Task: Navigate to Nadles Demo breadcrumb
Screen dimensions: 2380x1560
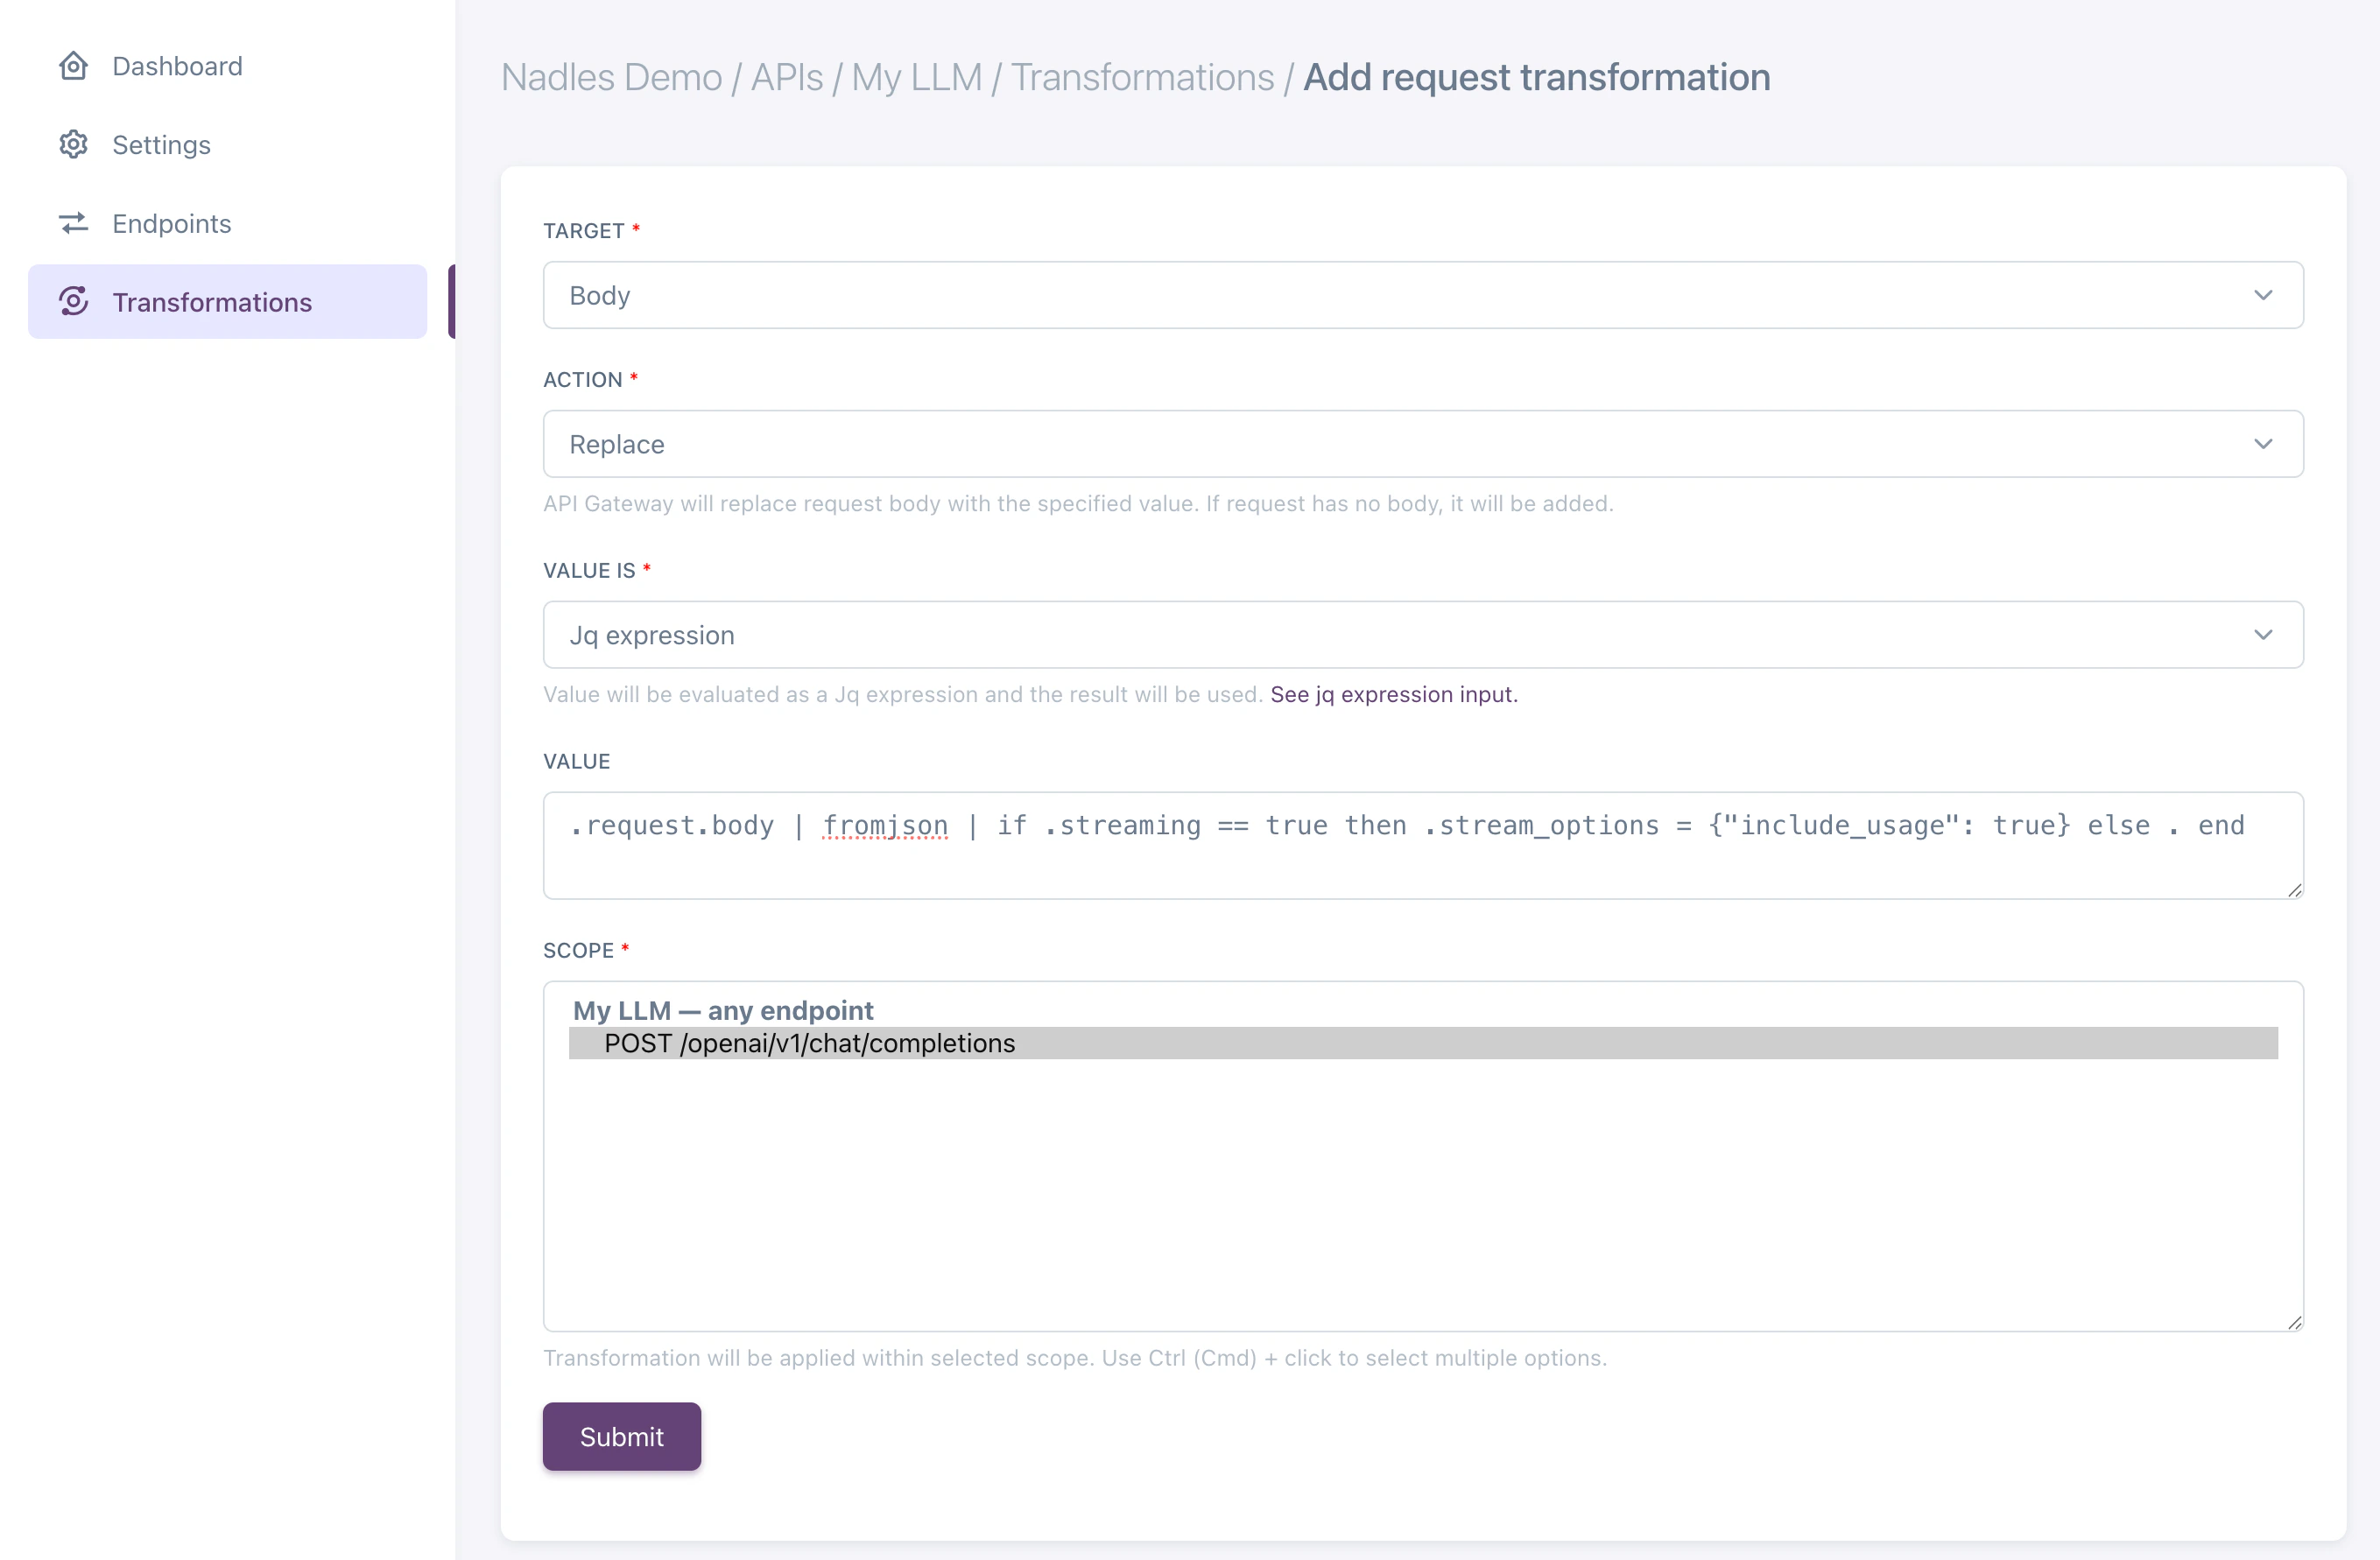Action: (611, 76)
